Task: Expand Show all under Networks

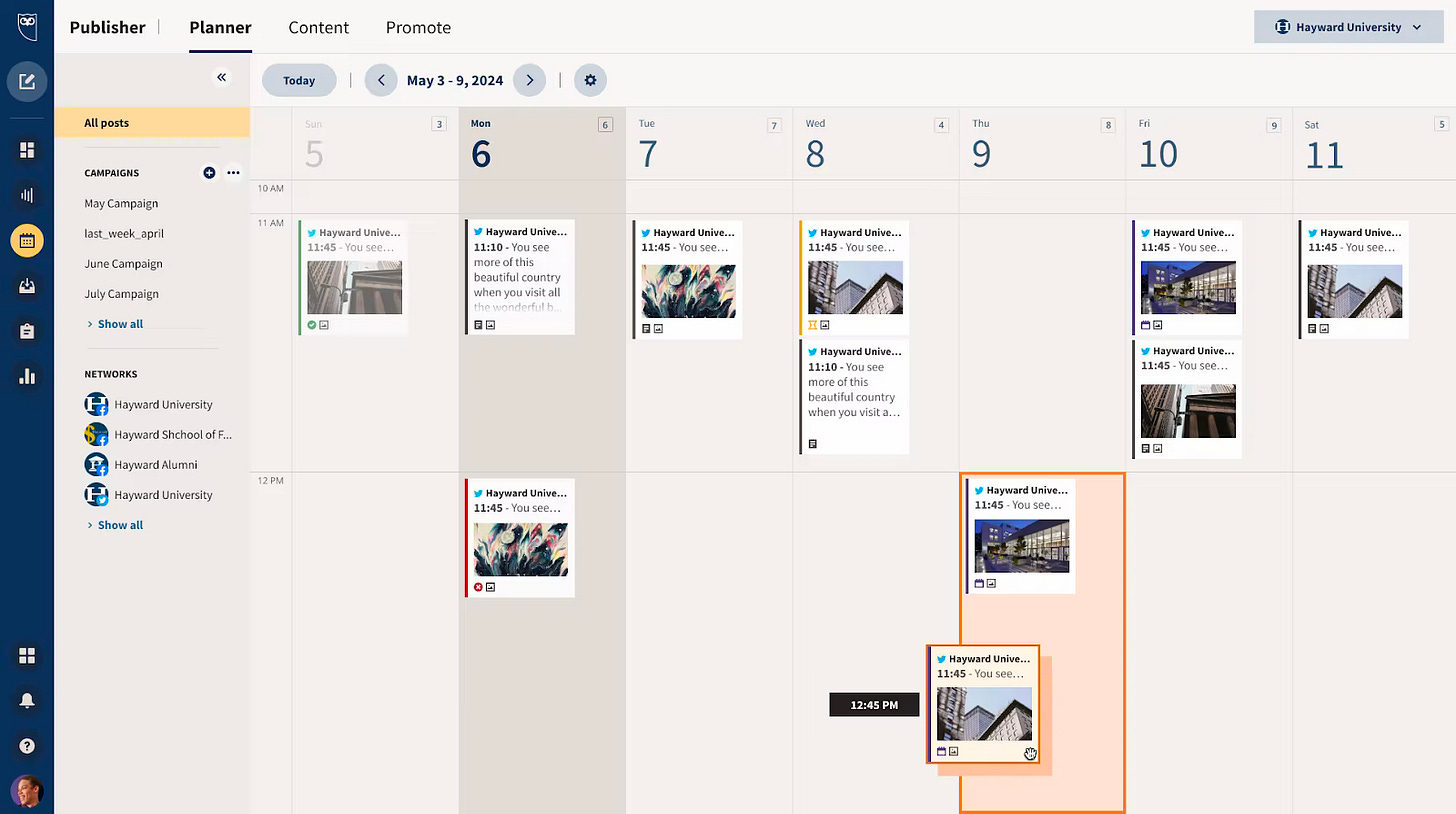Action: tap(115, 525)
